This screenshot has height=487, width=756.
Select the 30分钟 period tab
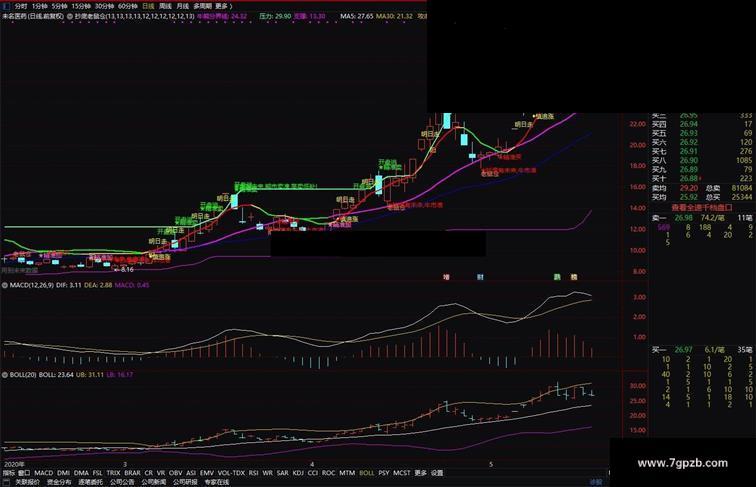click(x=104, y=6)
